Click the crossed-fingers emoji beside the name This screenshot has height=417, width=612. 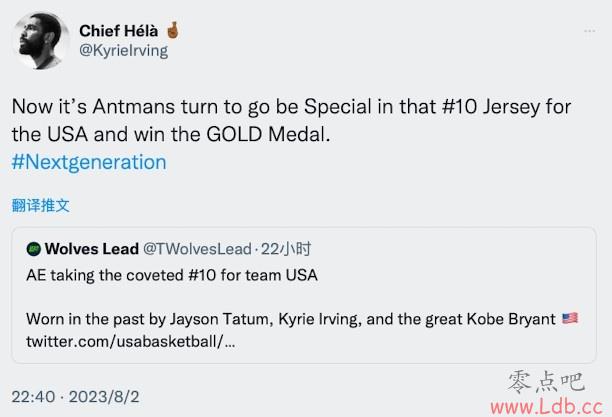point(173,30)
